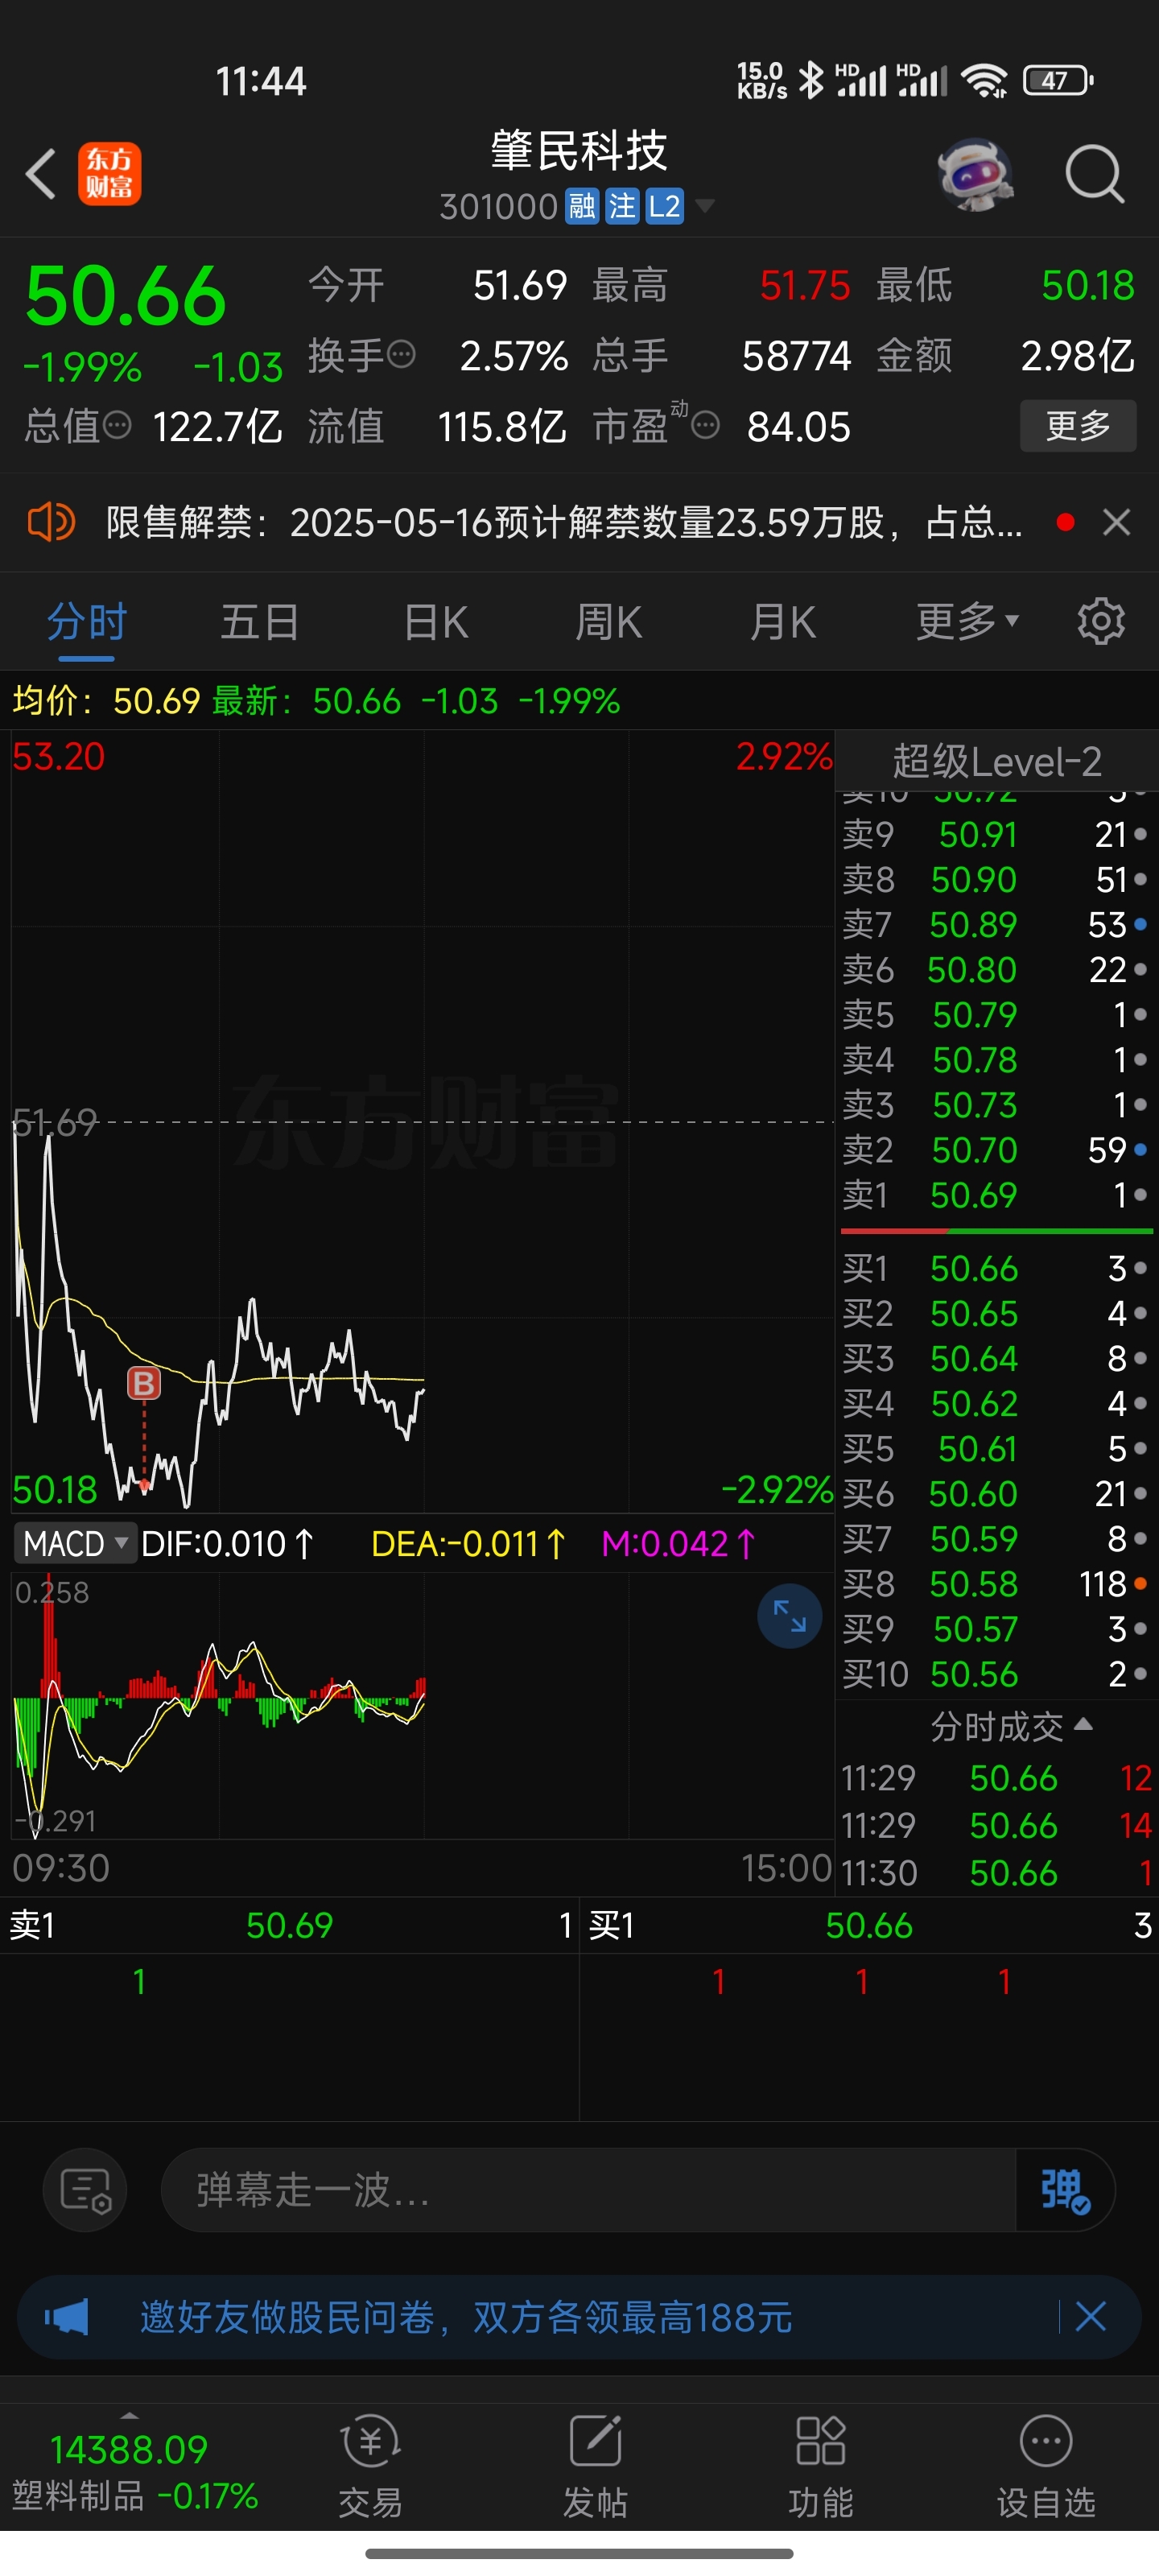Open the 东方财富 app logo

[x=110, y=174]
